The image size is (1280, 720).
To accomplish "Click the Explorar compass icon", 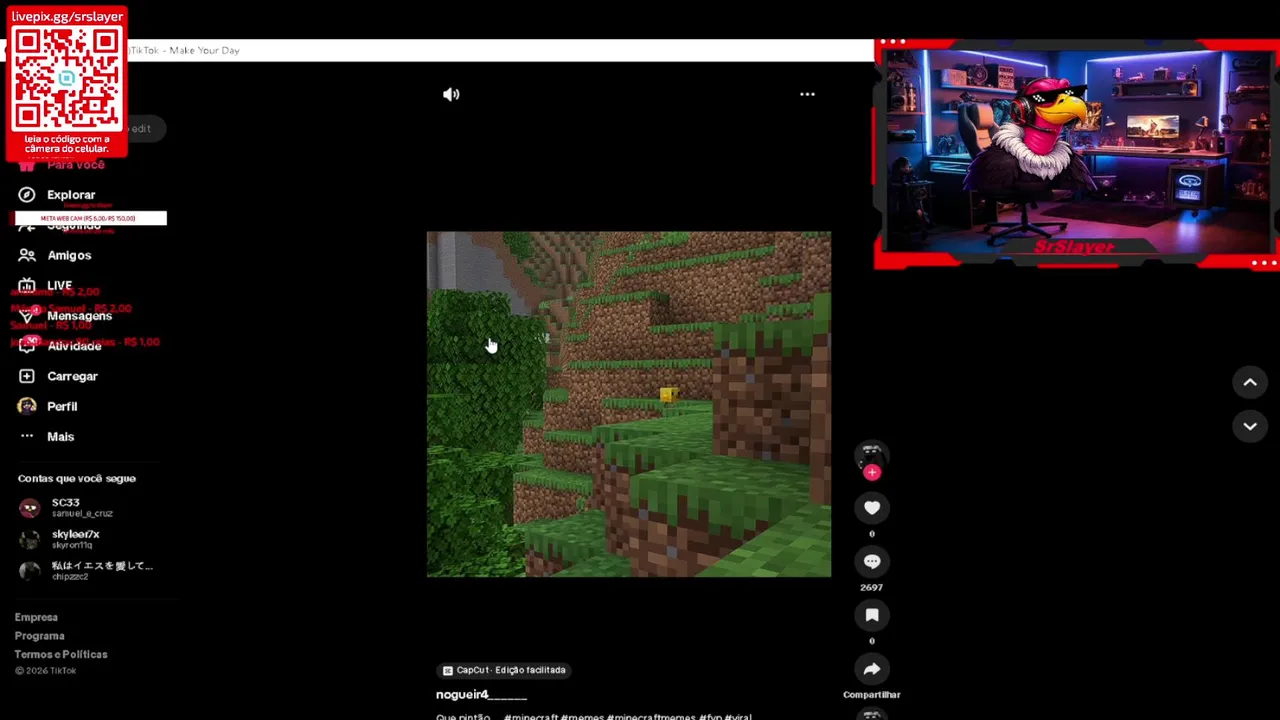I will (27, 195).
